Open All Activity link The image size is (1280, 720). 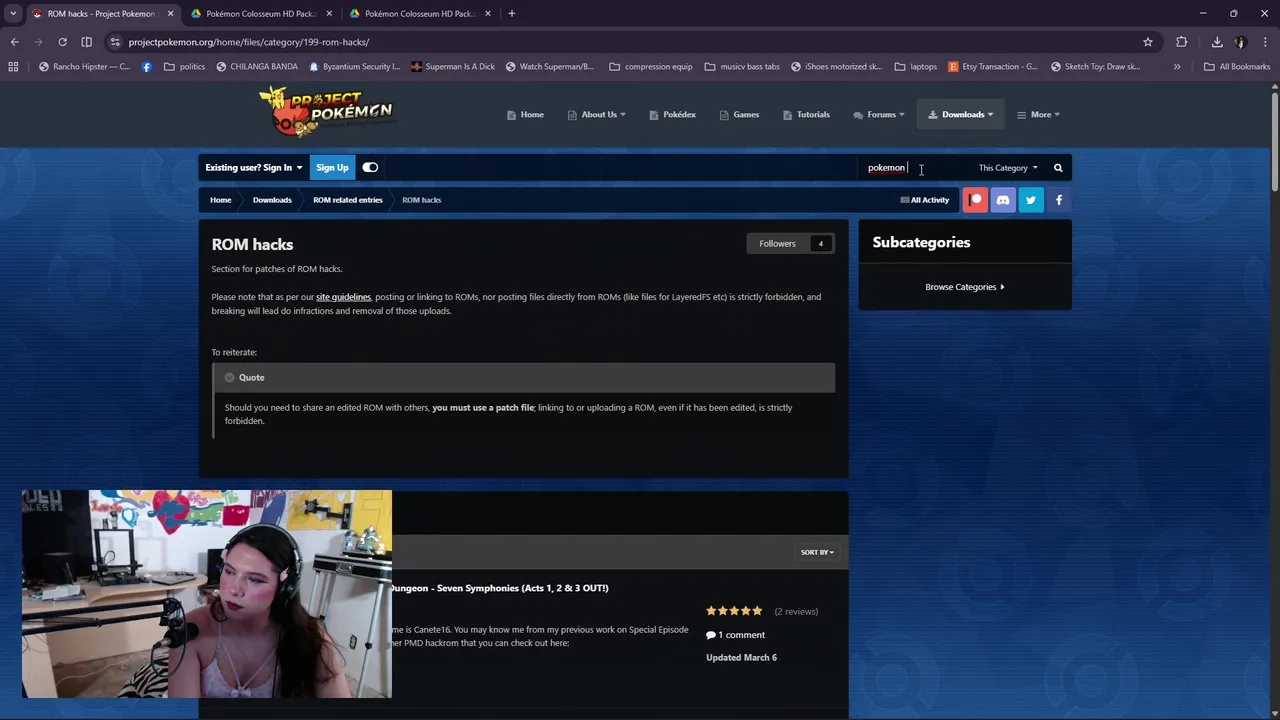coord(925,200)
